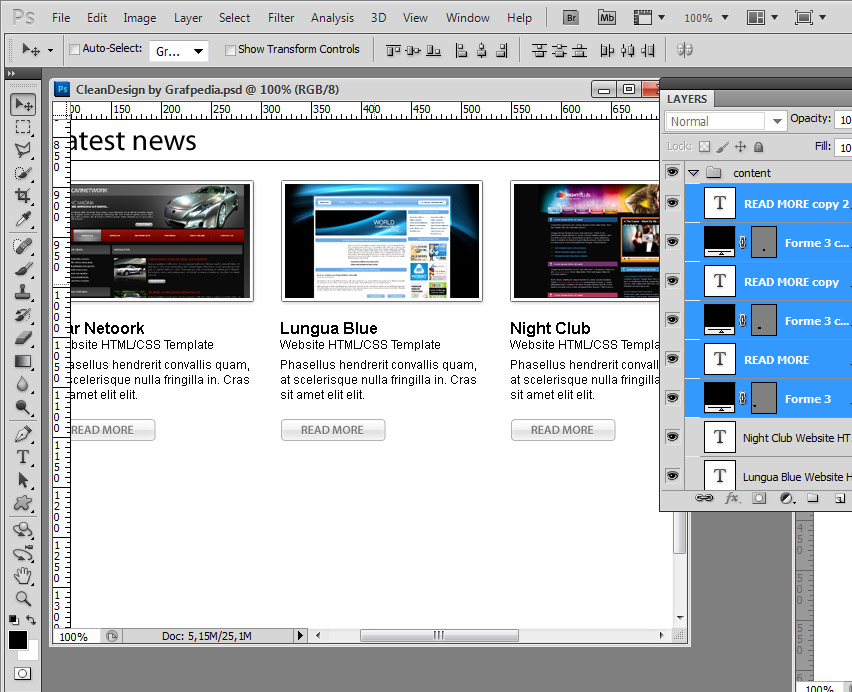
Task: Select the Gradient tool
Action: (23, 361)
